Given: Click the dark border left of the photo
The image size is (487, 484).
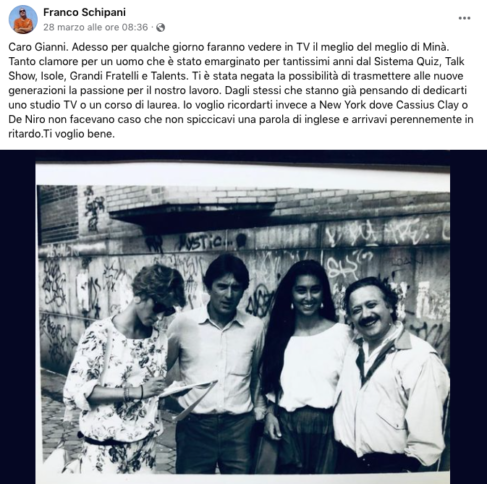Looking at the screenshot, I should [17, 317].
